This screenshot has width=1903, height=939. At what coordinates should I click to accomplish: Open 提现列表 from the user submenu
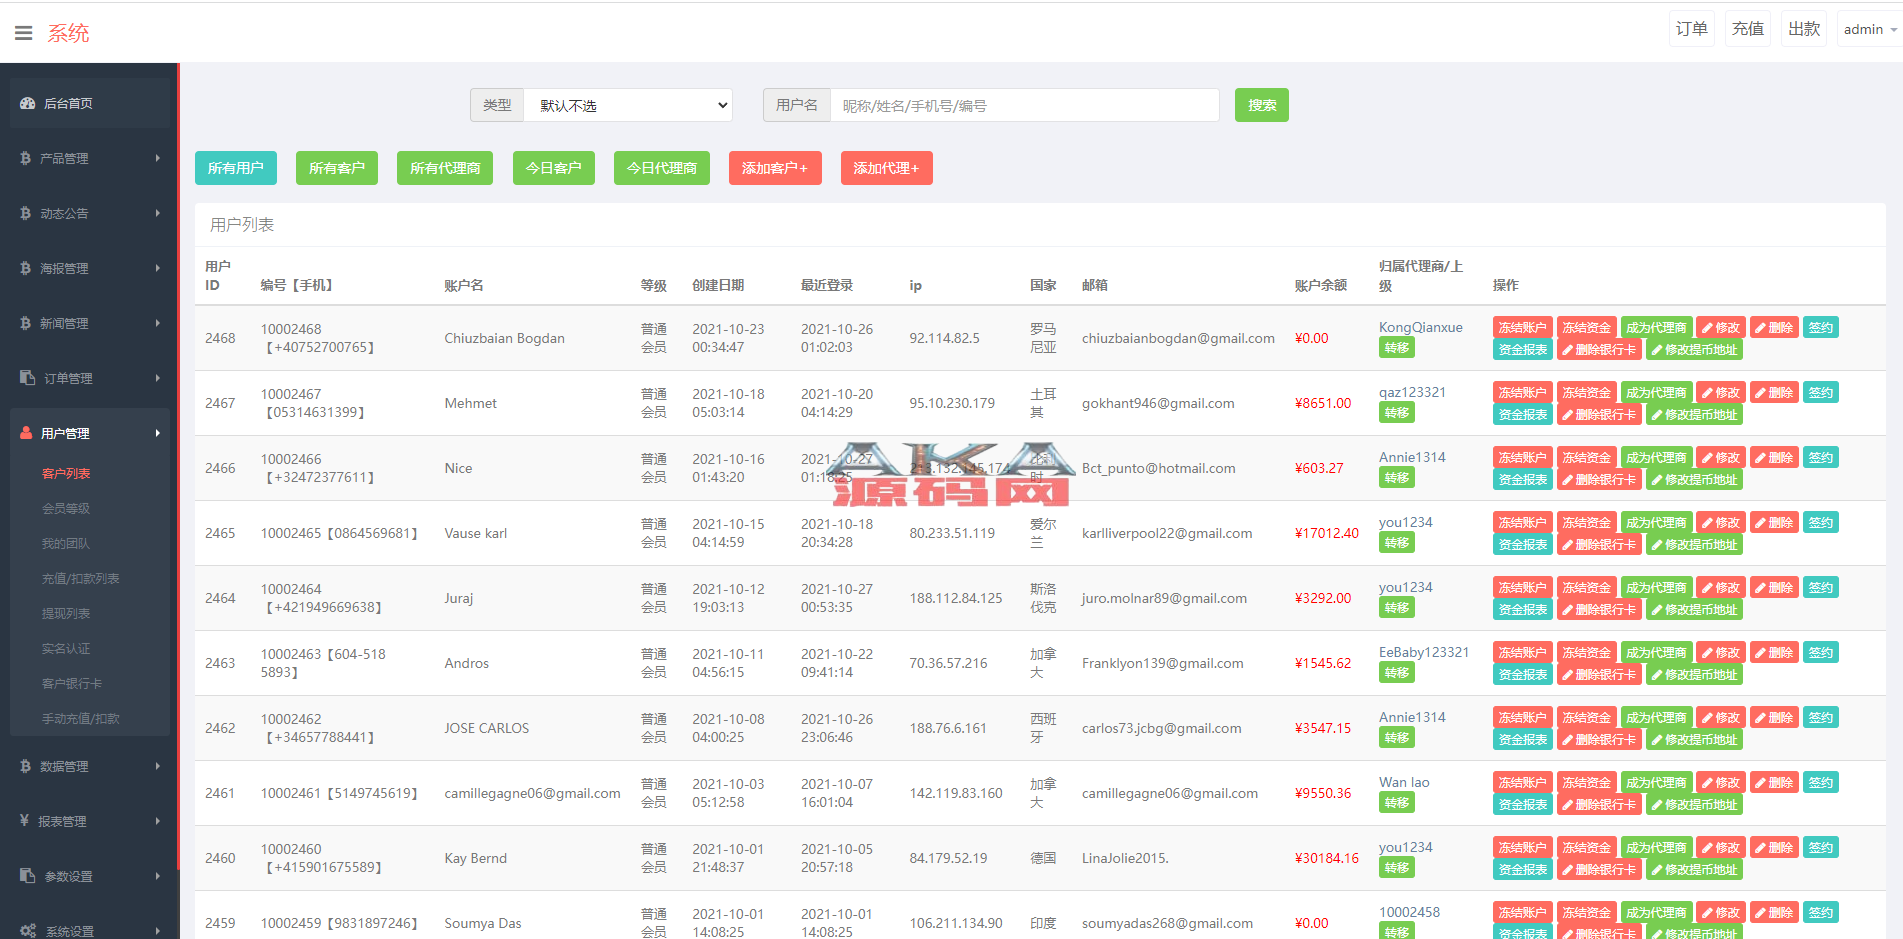(x=66, y=613)
